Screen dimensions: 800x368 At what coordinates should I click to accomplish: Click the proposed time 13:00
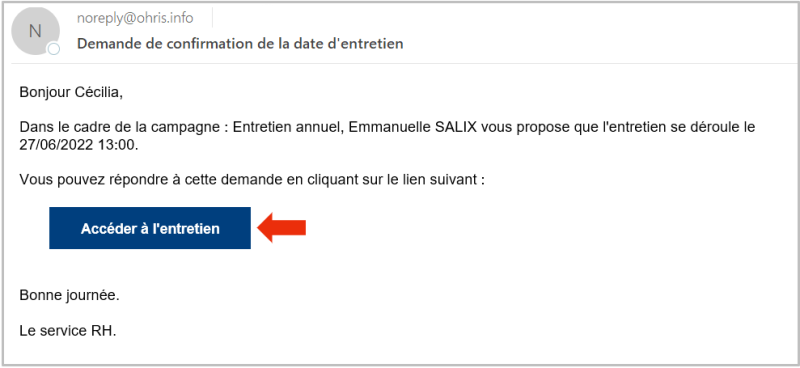117,145
